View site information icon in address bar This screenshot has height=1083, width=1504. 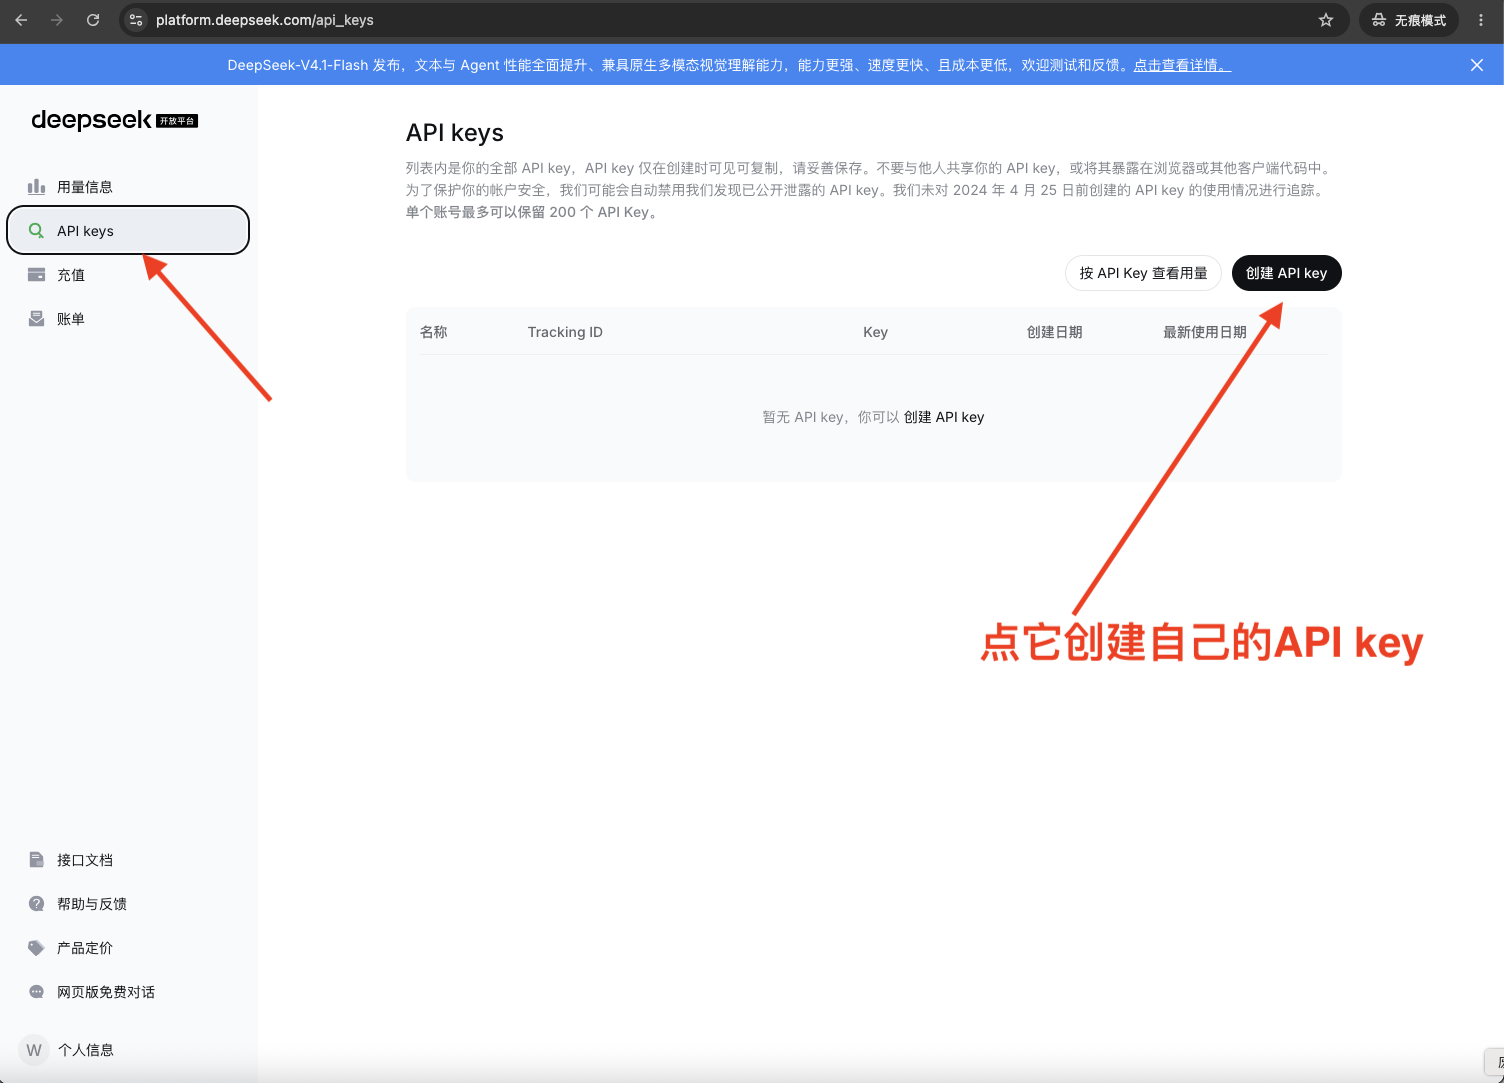(x=137, y=20)
